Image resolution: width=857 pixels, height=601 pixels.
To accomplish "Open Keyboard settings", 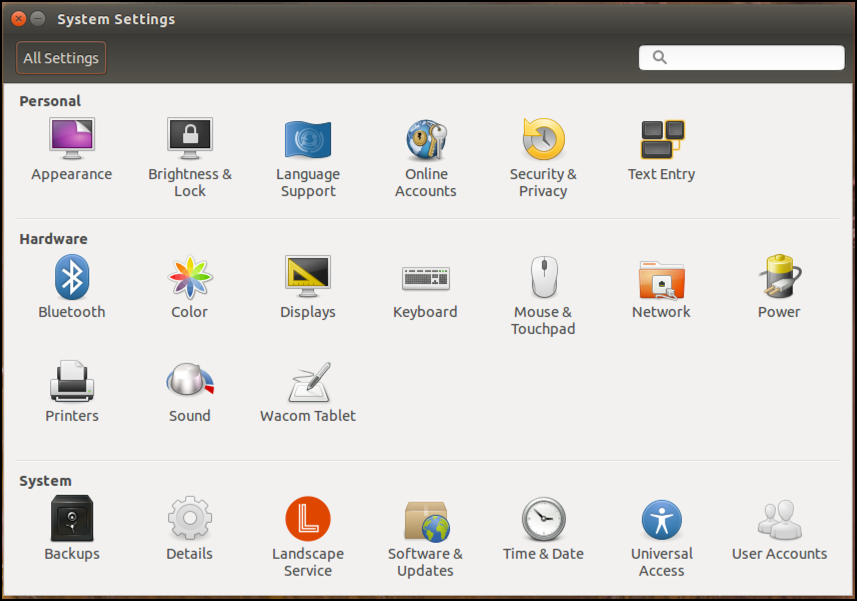I will tap(425, 288).
